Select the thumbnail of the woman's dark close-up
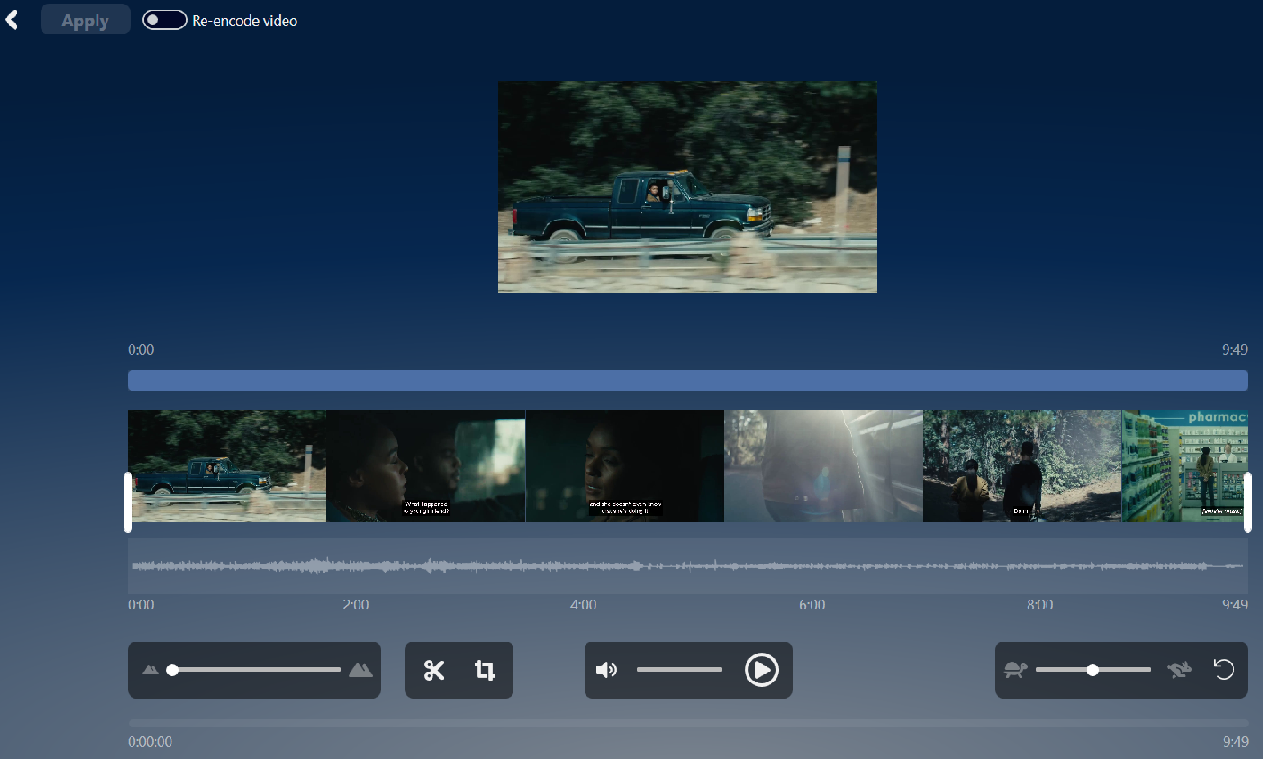The height and width of the screenshot is (759, 1263). point(624,466)
